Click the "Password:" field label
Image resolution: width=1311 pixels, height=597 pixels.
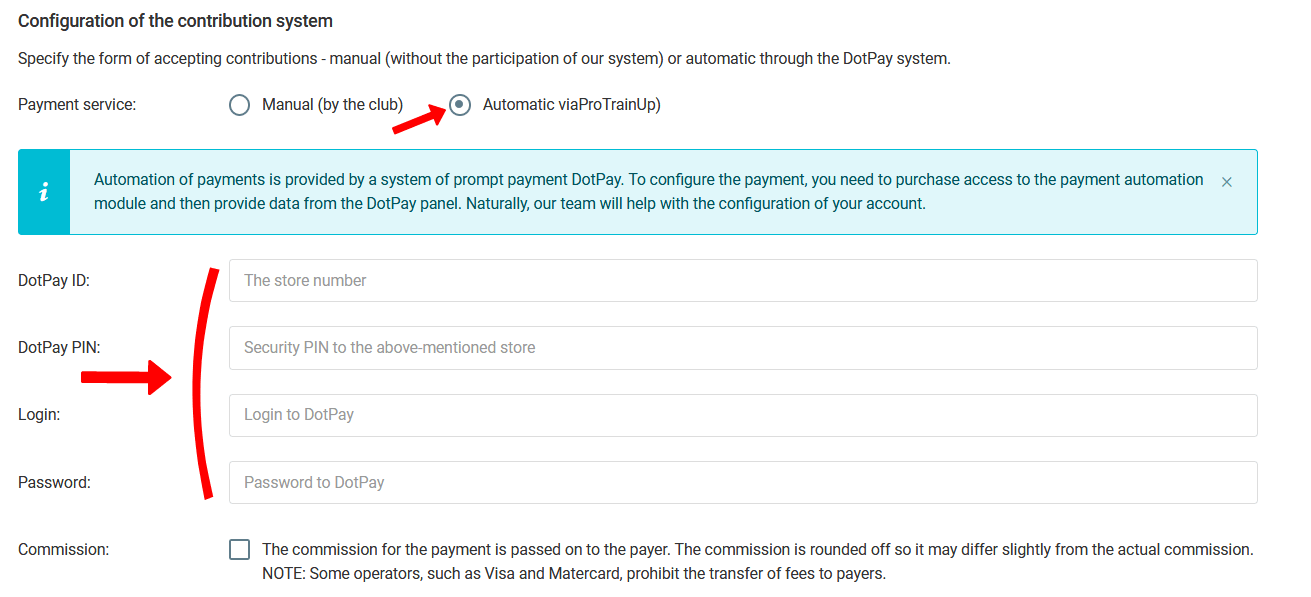54,482
